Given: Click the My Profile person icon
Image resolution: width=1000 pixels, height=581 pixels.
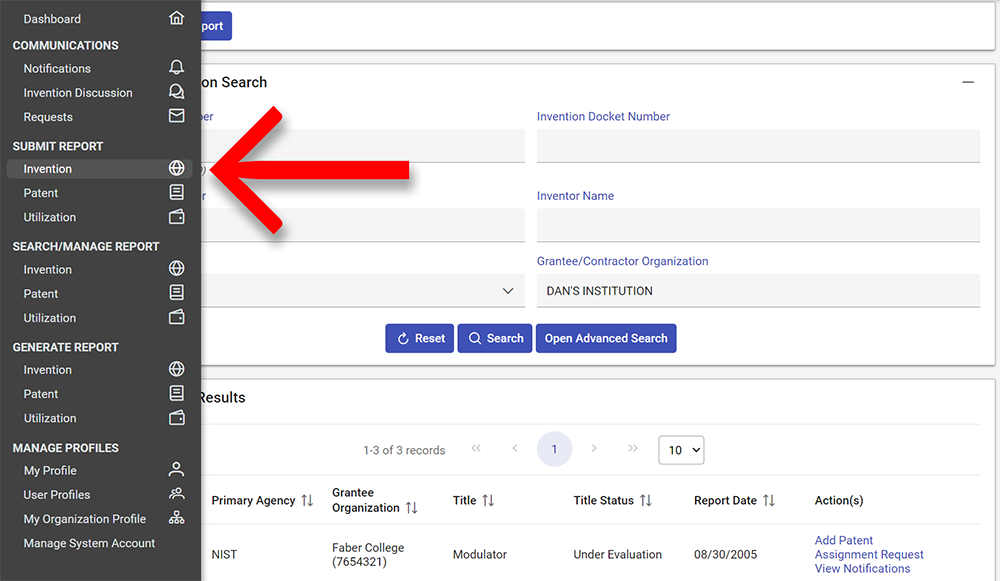Looking at the screenshot, I should [x=177, y=470].
